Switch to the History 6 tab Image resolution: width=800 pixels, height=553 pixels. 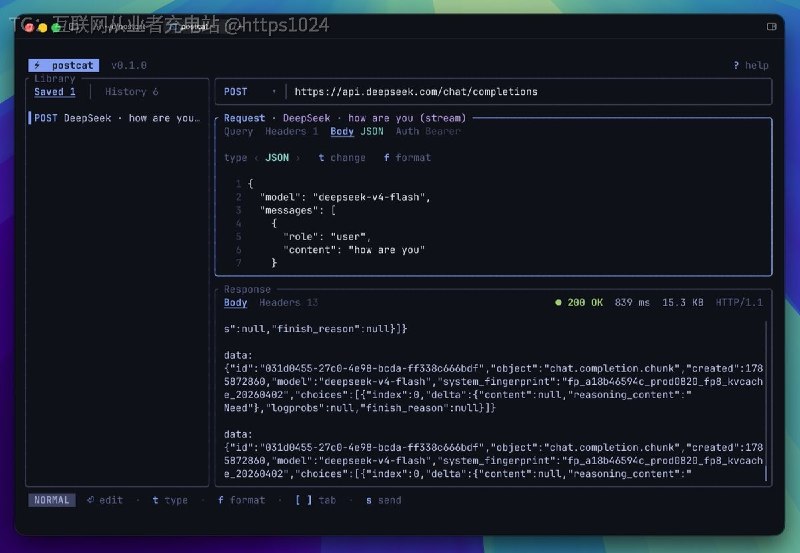pos(132,92)
